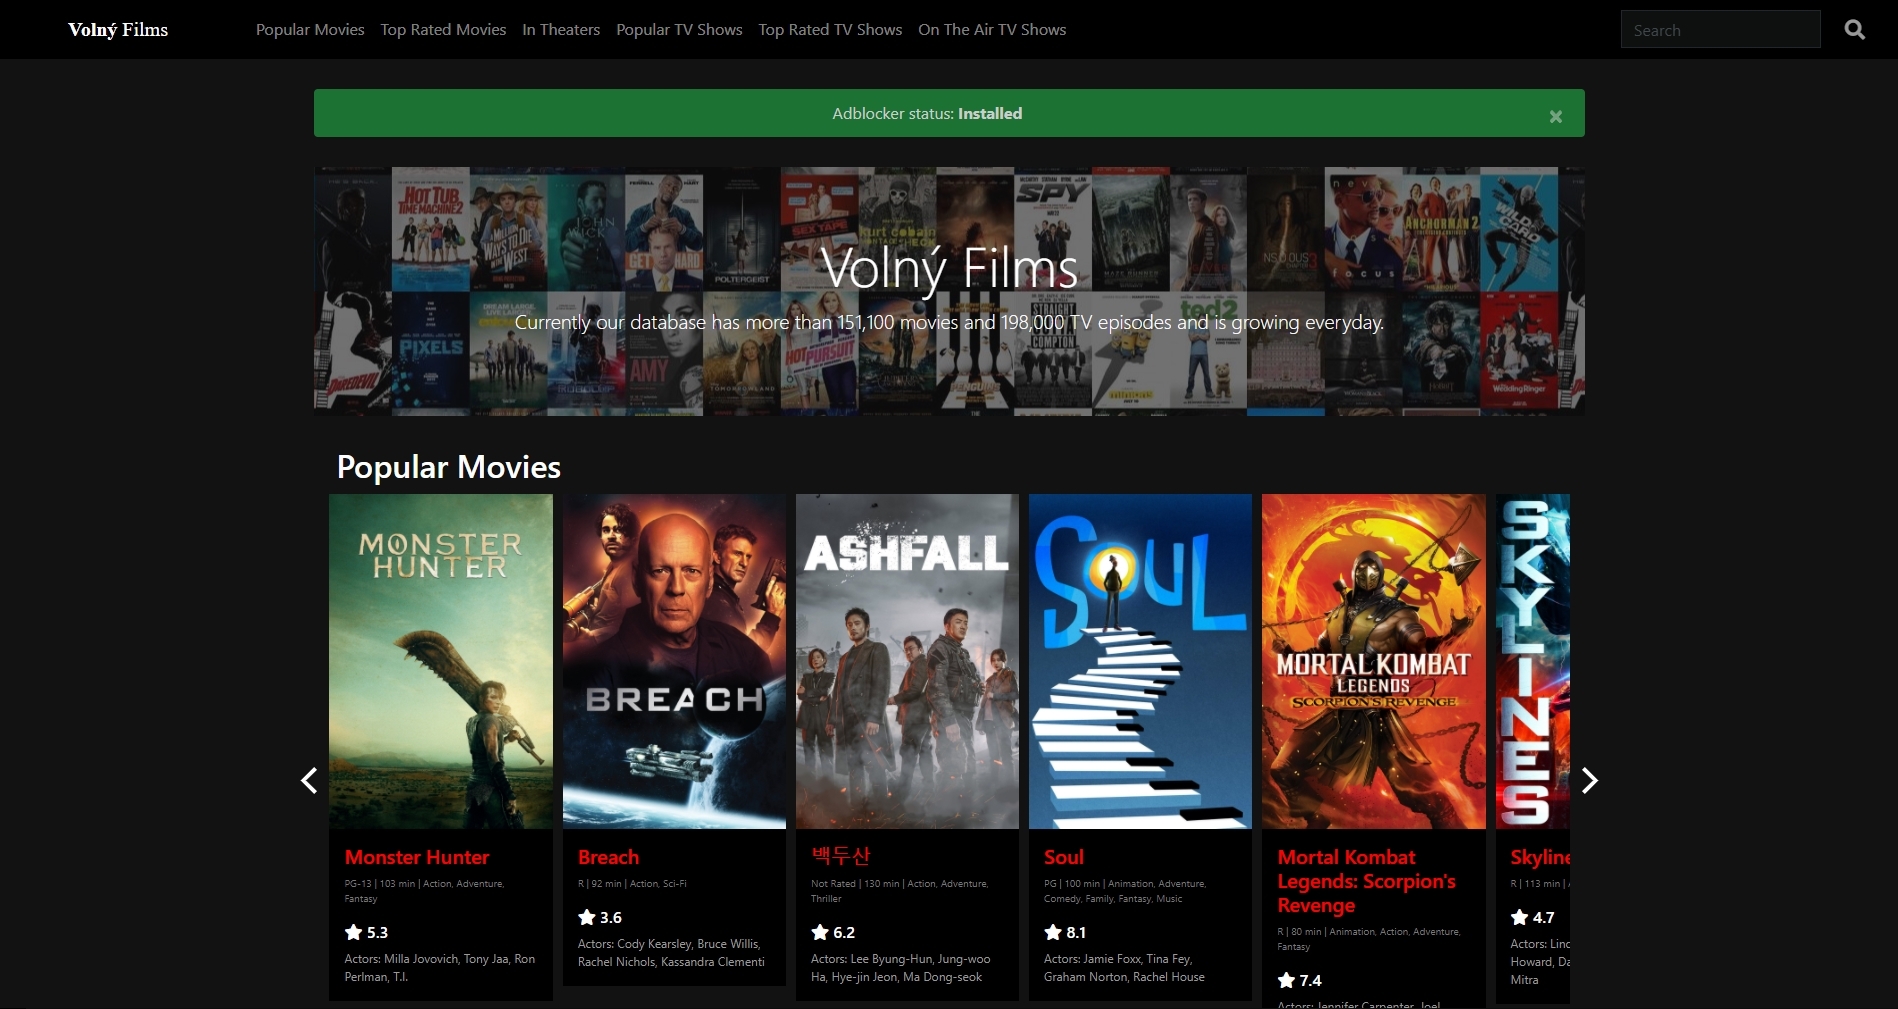Click the star icon beside rating 4.7
This screenshot has width=1898, height=1009.
(1519, 917)
